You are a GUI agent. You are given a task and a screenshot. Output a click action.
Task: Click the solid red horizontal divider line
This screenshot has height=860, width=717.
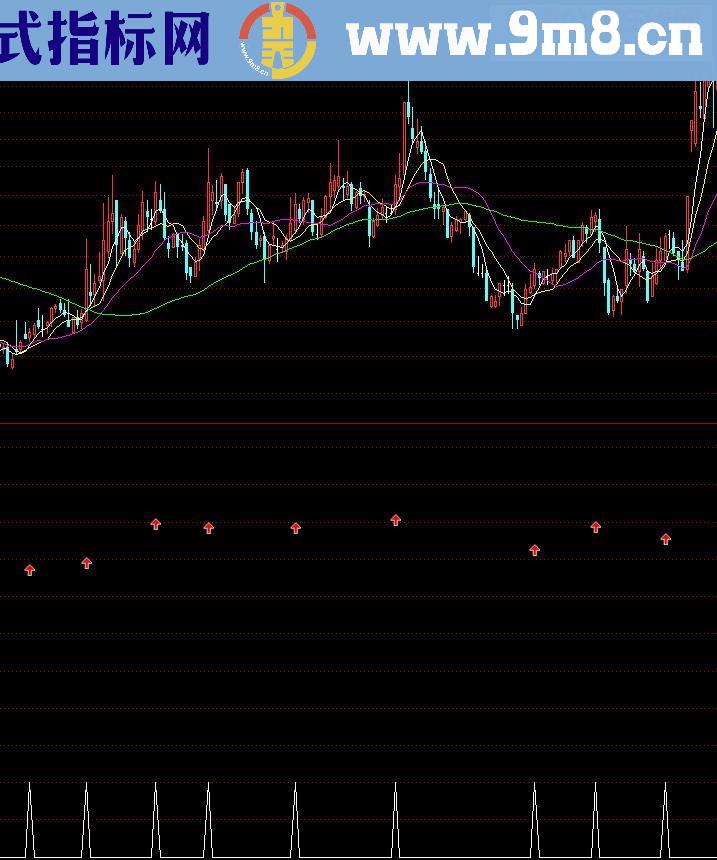point(358,423)
